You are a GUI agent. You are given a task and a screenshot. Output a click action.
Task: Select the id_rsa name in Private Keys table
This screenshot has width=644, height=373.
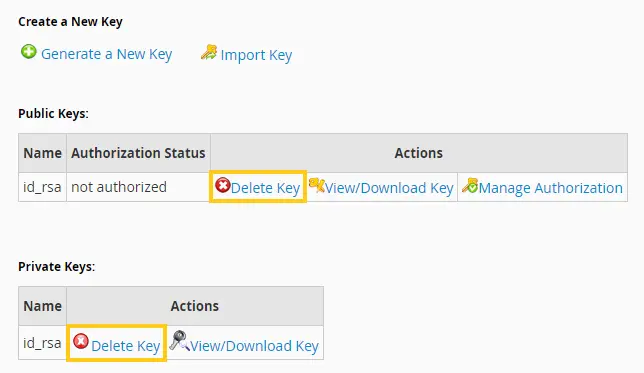[x=42, y=343]
